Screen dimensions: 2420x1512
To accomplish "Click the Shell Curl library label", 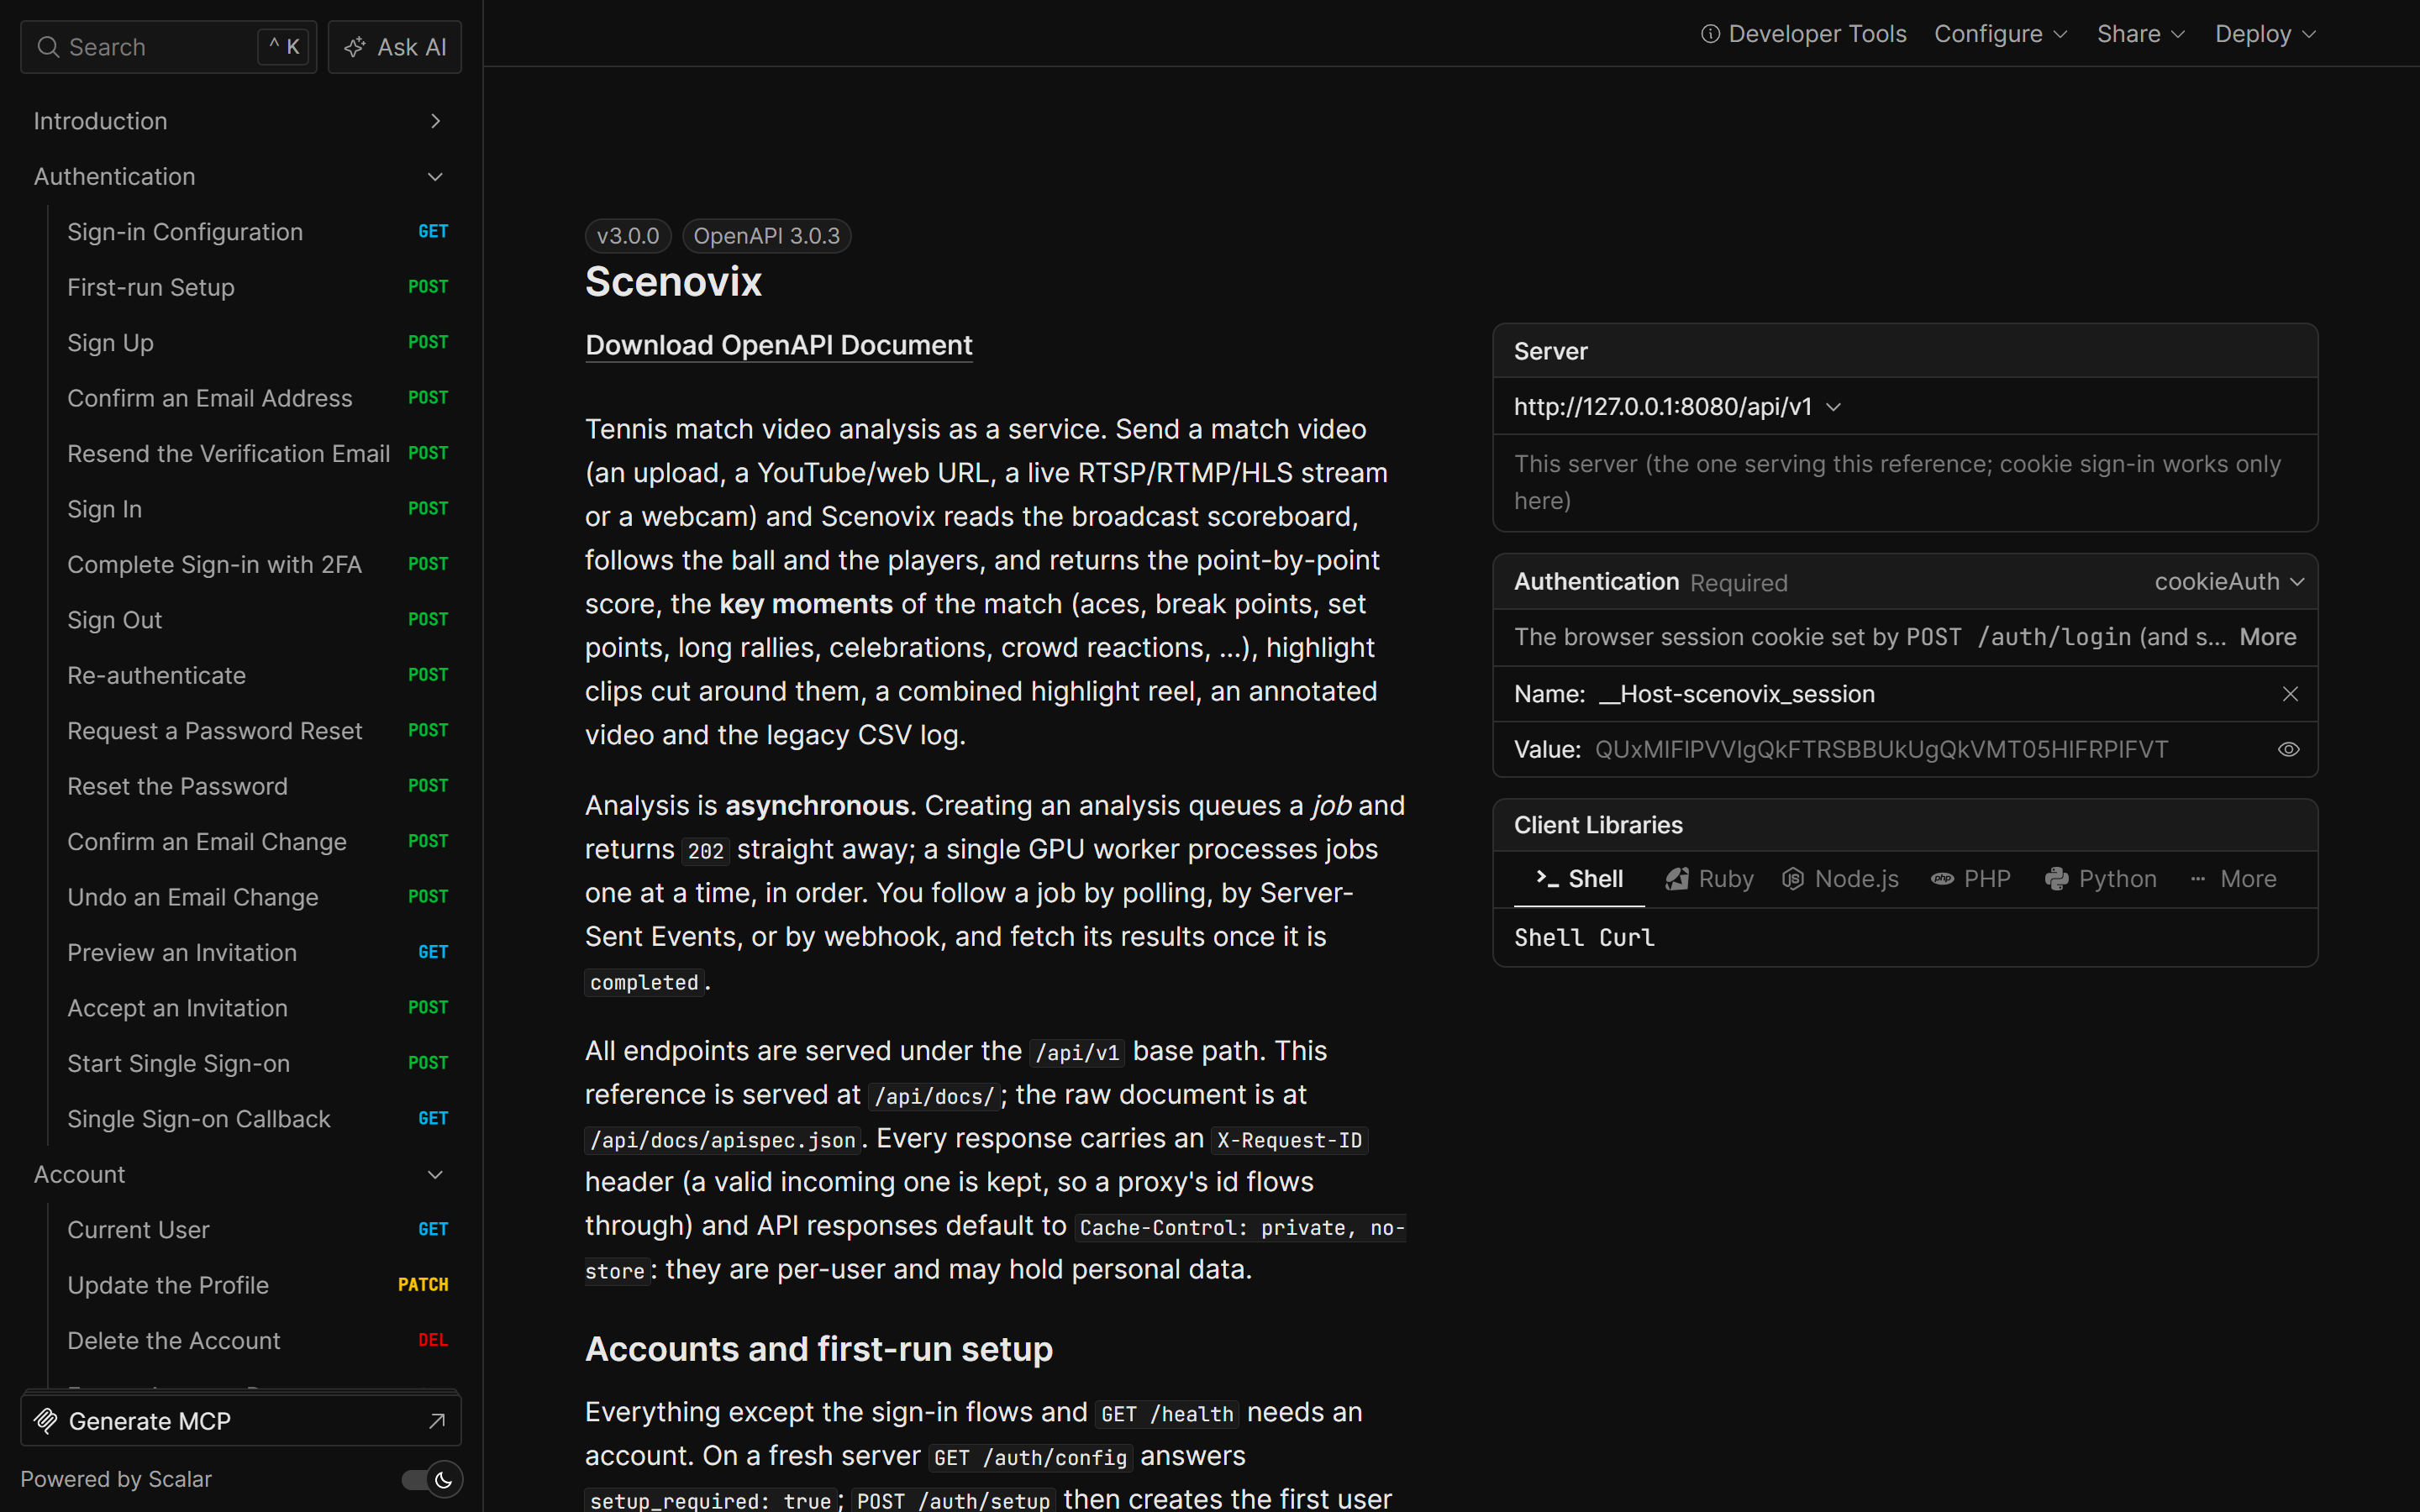I will [1584, 938].
